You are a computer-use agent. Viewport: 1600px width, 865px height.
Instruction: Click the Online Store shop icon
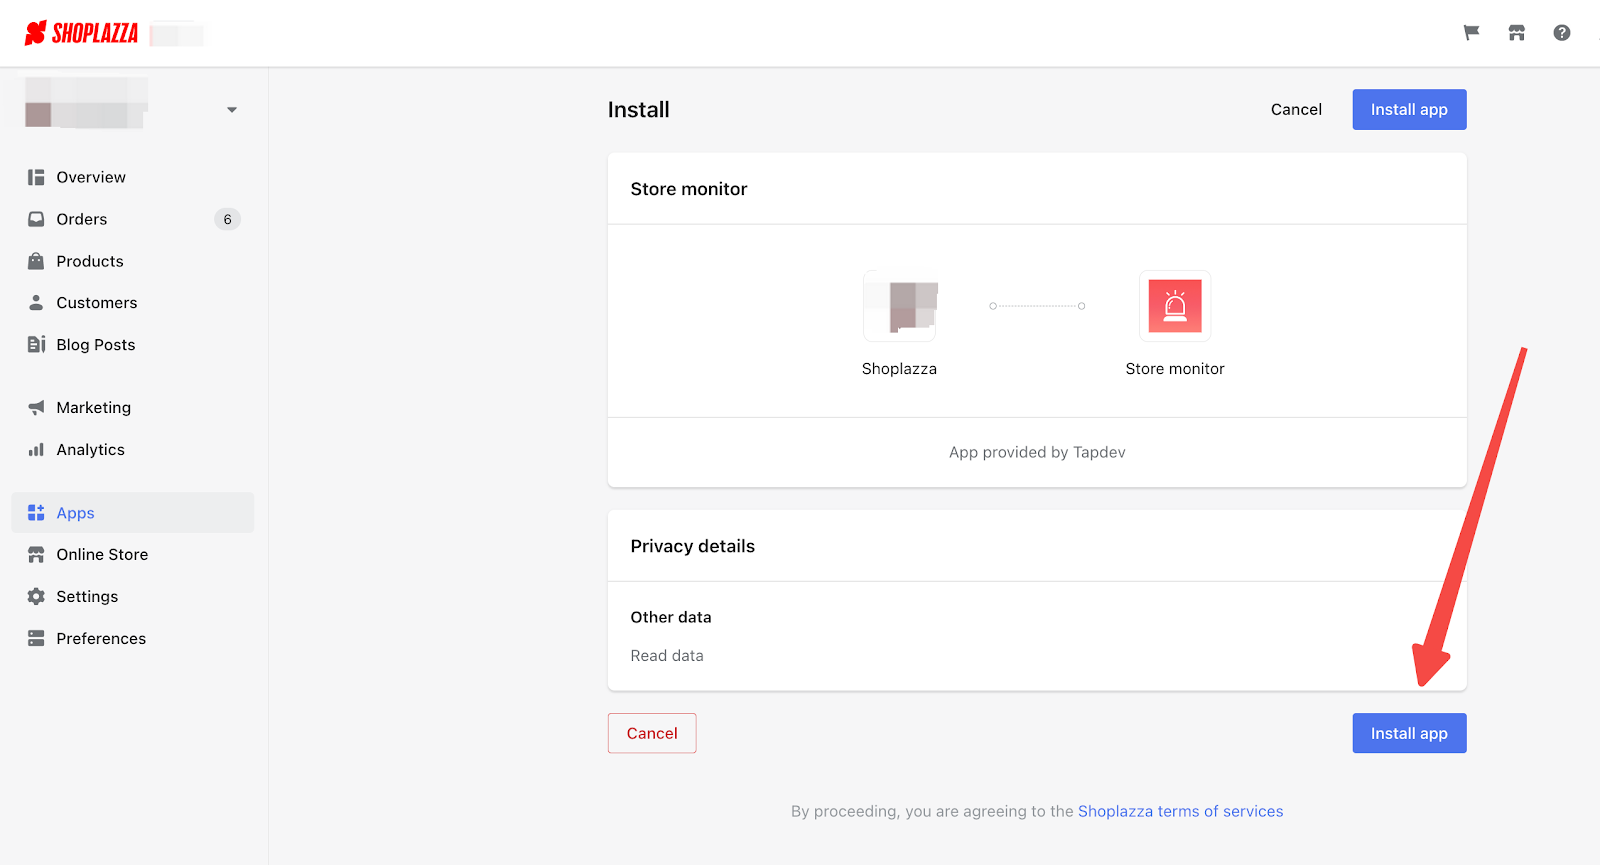pyautogui.click(x=36, y=554)
